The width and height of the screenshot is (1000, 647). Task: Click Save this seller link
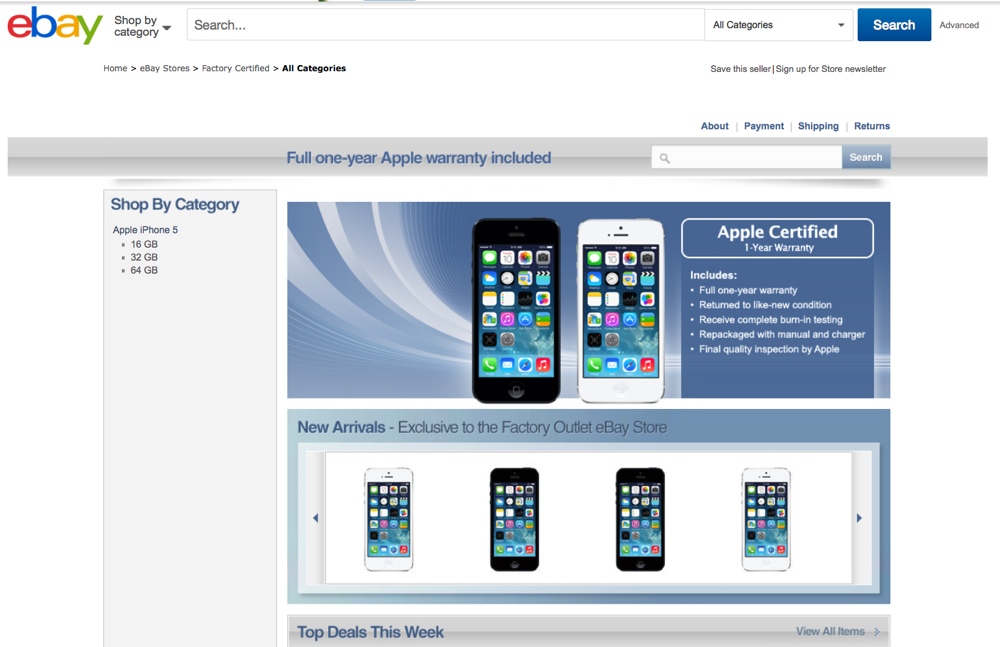tap(740, 69)
